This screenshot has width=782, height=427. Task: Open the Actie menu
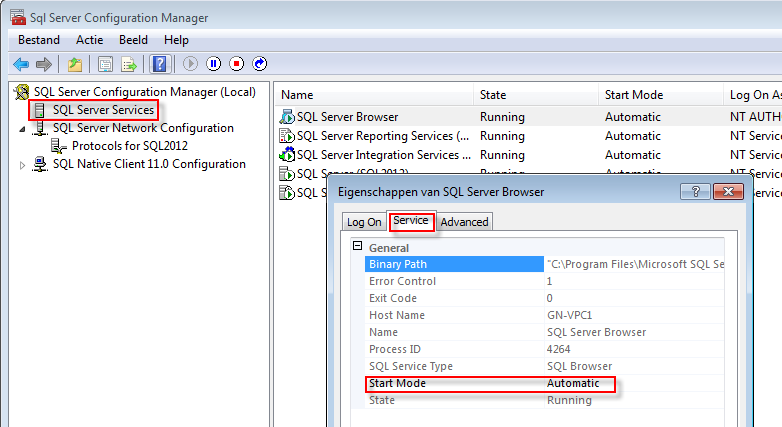pyautogui.click(x=89, y=40)
